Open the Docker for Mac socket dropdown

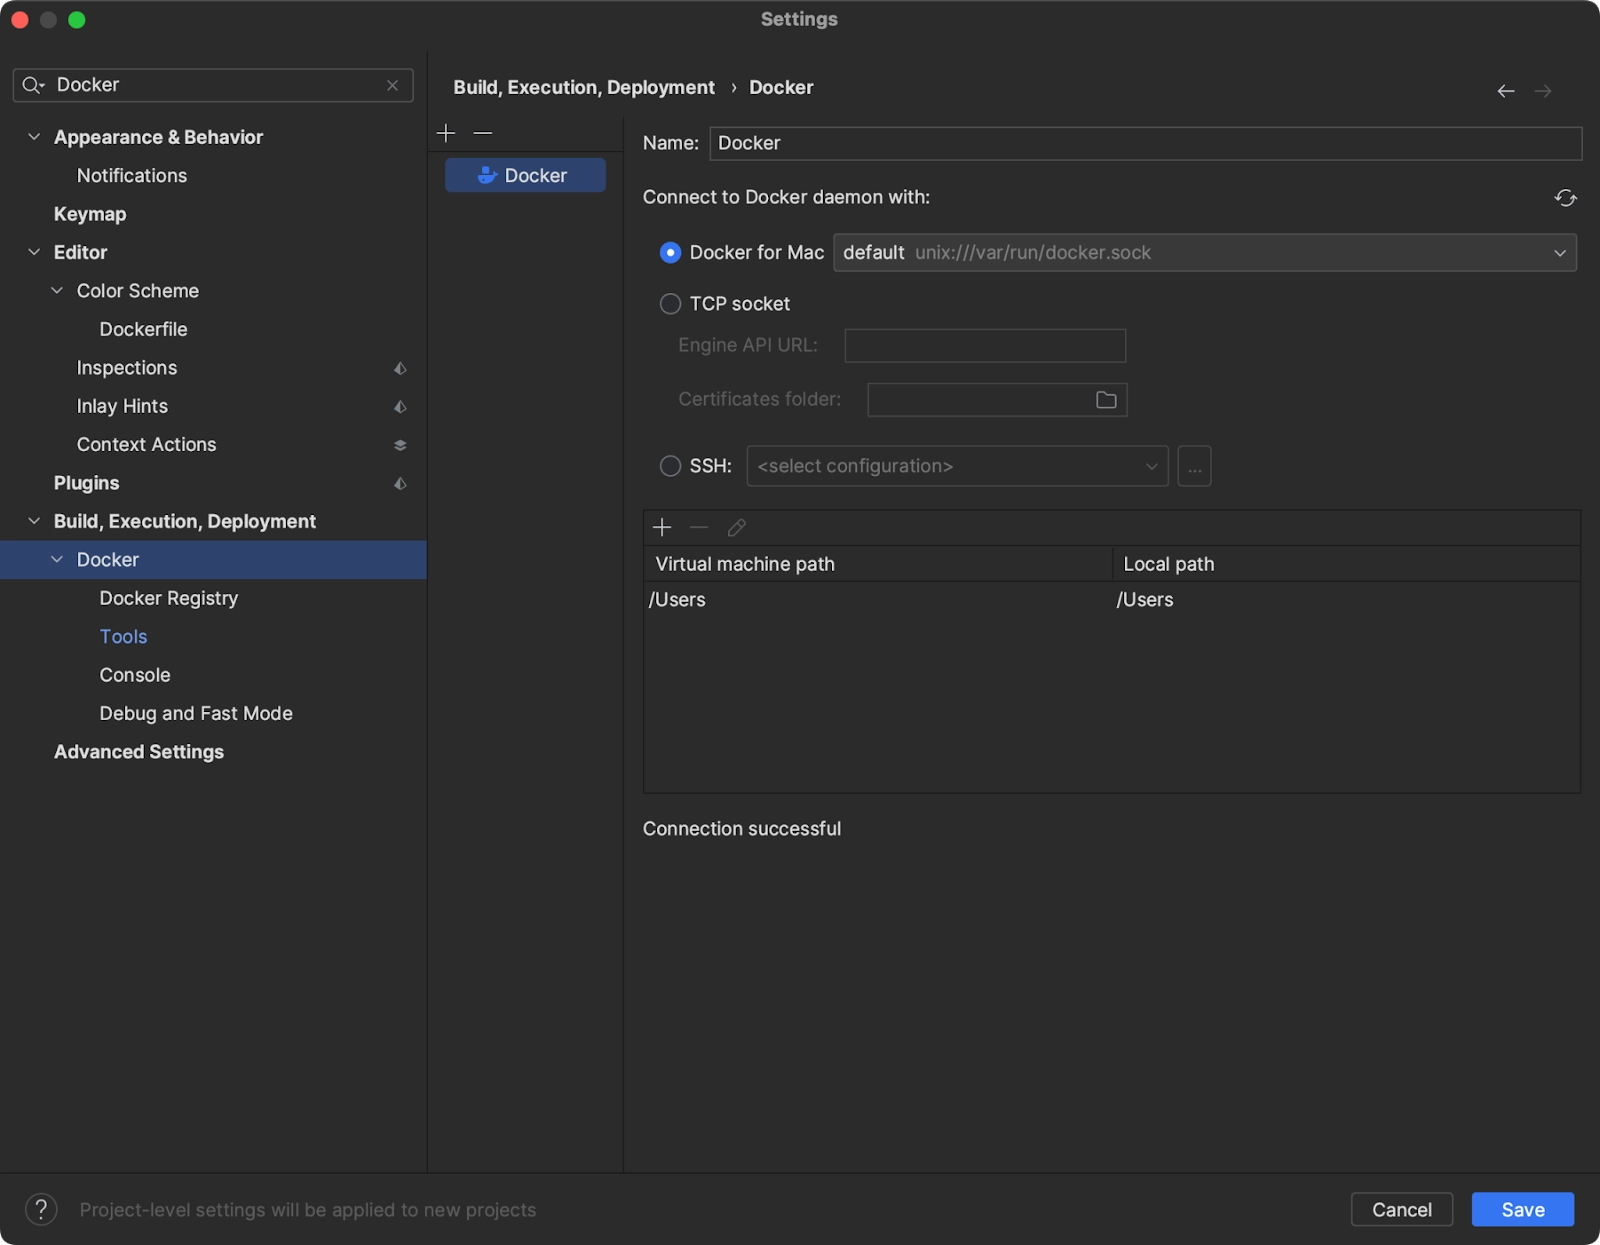click(x=1205, y=253)
